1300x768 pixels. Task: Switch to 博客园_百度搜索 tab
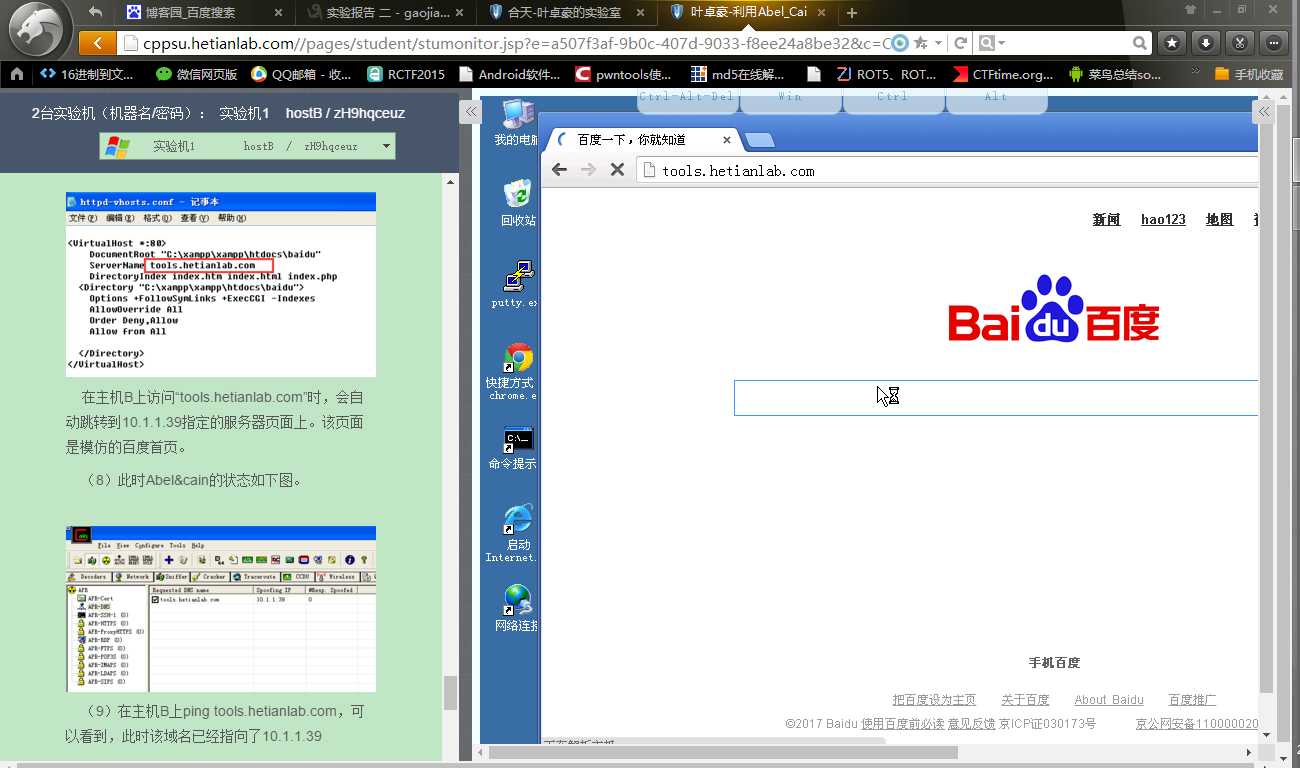[206, 13]
